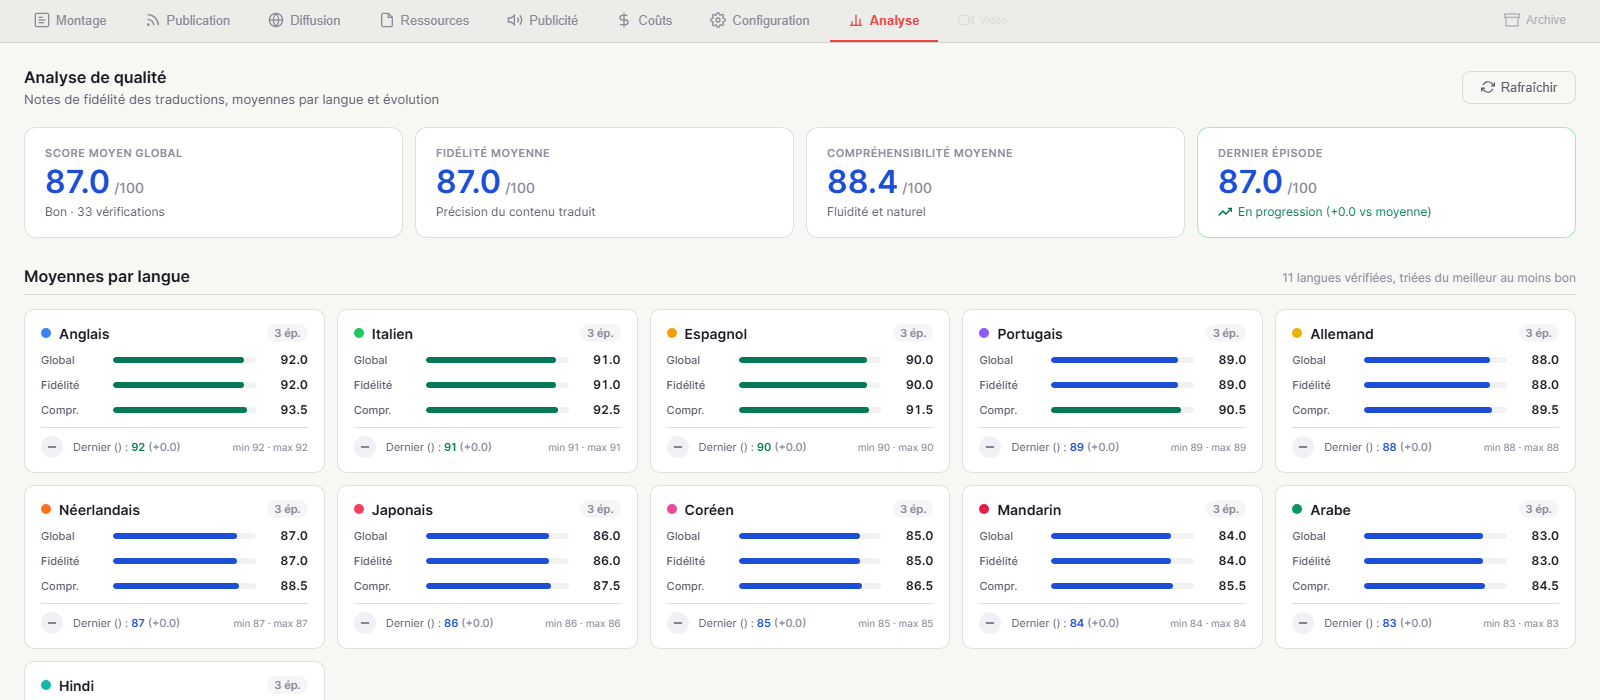Click the minus trend icon in Néerlandais card
The height and width of the screenshot is (700, 1600).
pos(52,623)
